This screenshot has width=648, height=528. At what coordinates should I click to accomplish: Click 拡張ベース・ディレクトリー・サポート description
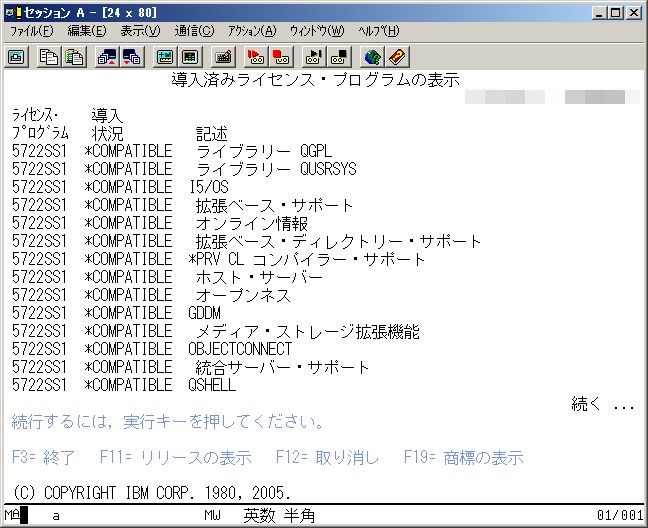tap(338, 241)
